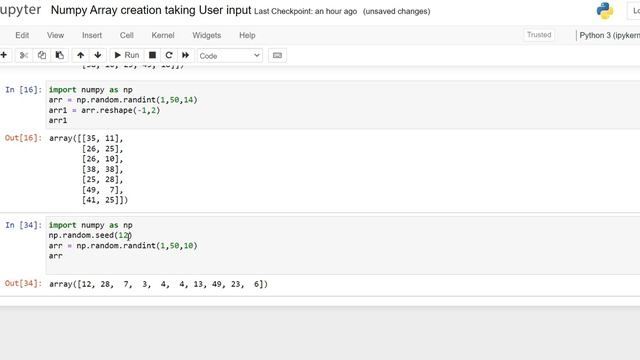Insert a new cell with the plus icon
640x360 pixels.
coord(4,55)
